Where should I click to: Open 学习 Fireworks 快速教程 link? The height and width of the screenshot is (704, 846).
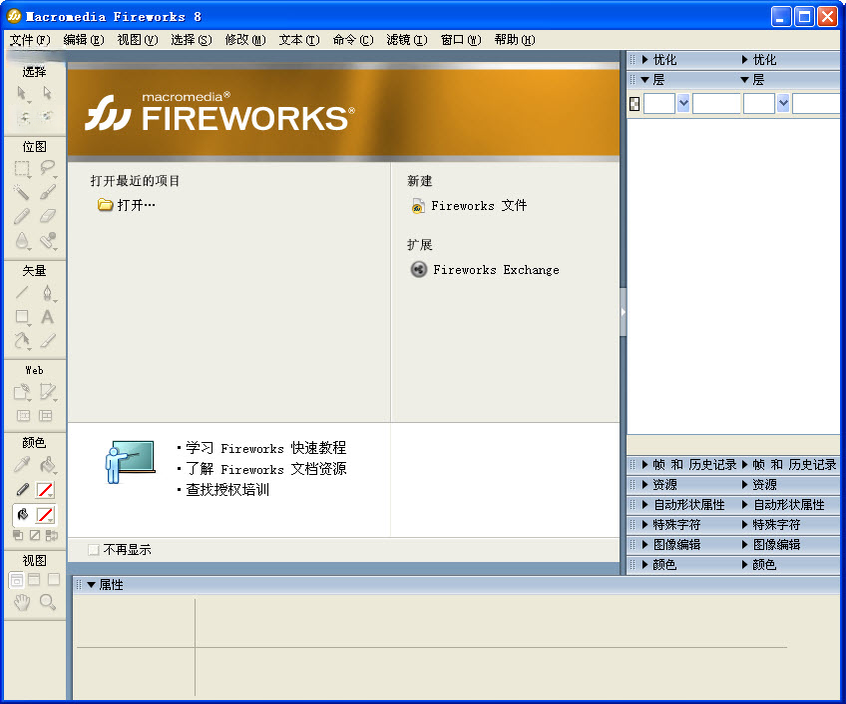click(x=266, y=448)
